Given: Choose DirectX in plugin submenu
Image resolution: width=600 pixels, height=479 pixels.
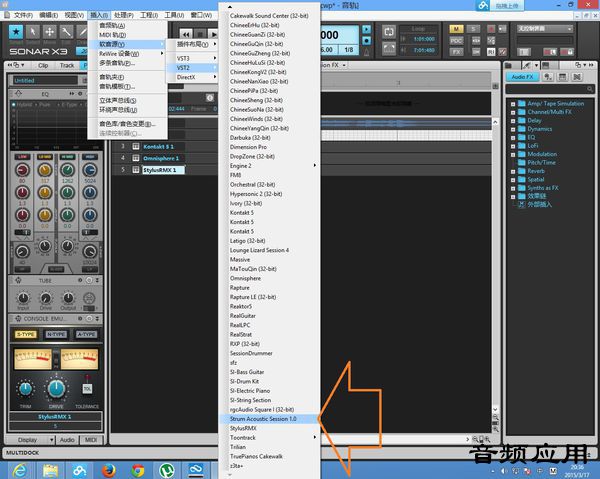Looking at the screenshot, I should pyautogui.click(x=193, y=77).
